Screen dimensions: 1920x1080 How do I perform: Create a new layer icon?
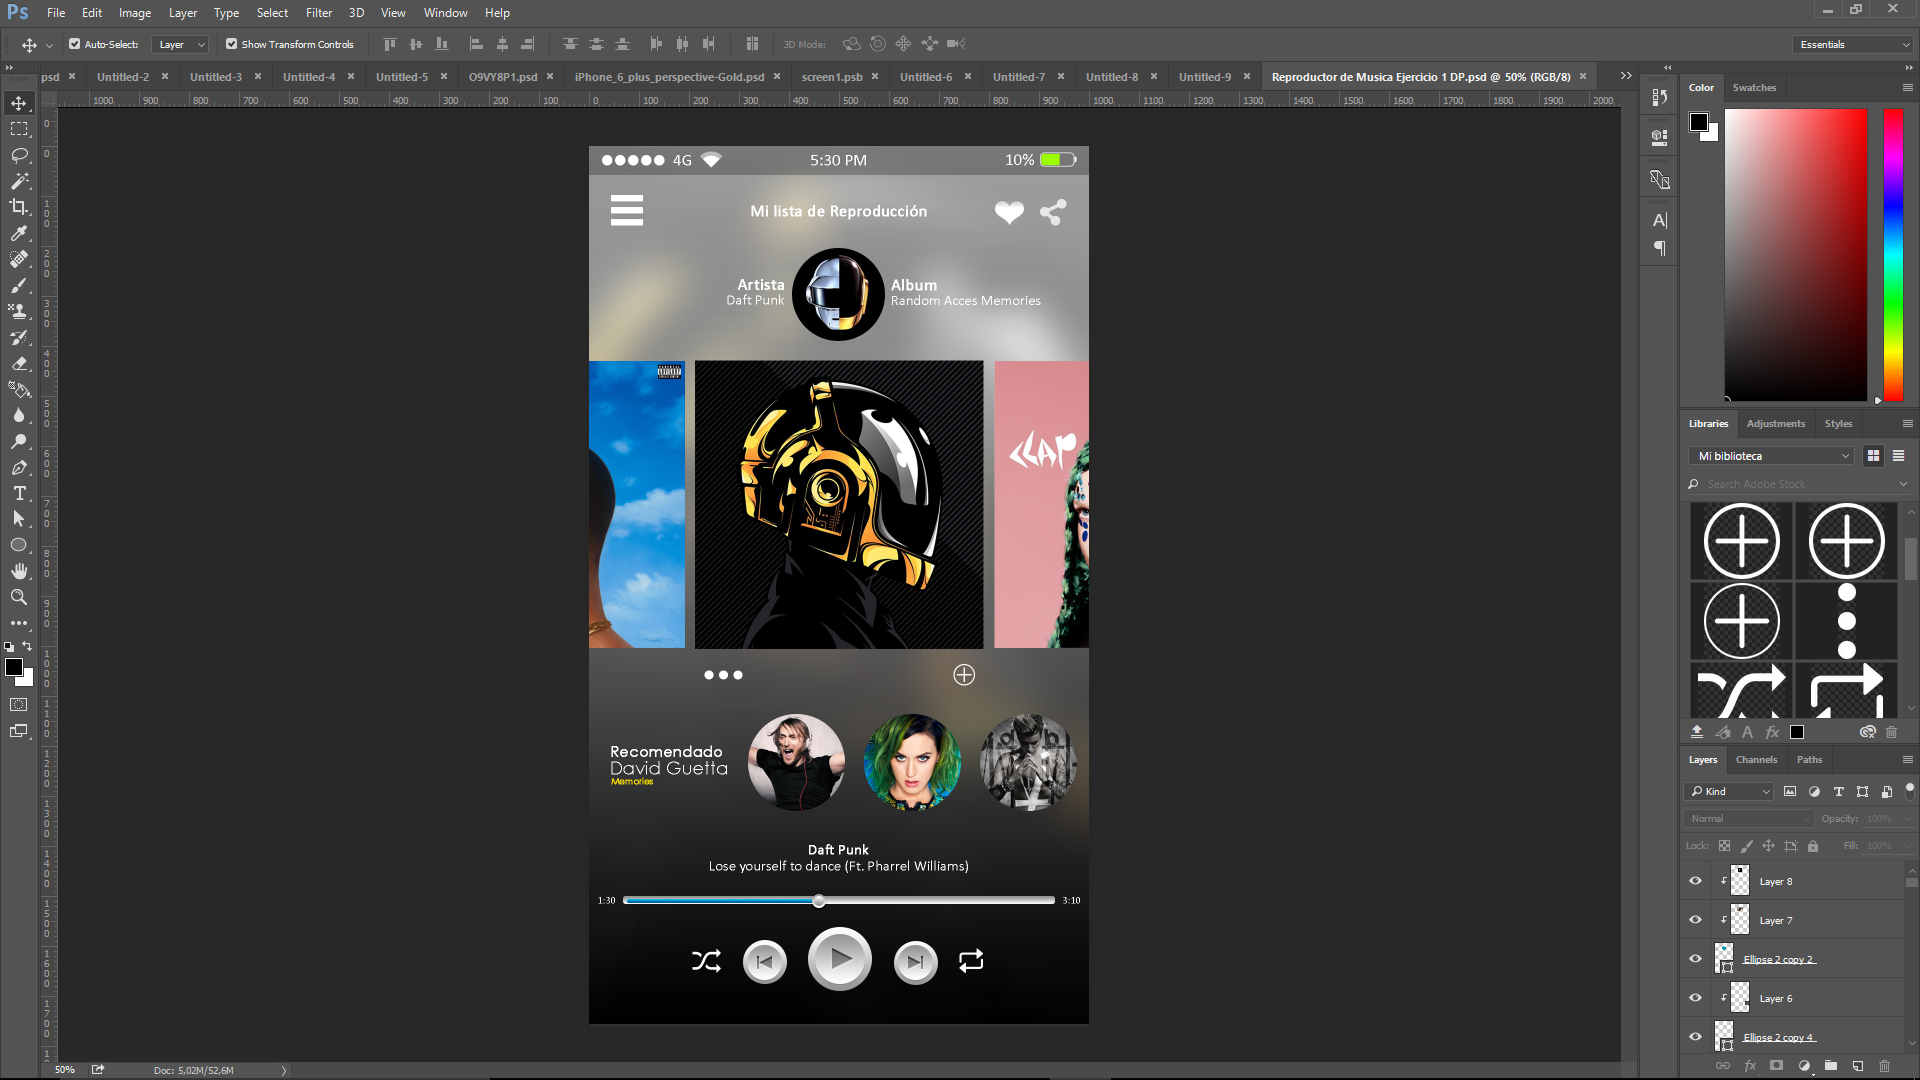tap(1858, 1066)
